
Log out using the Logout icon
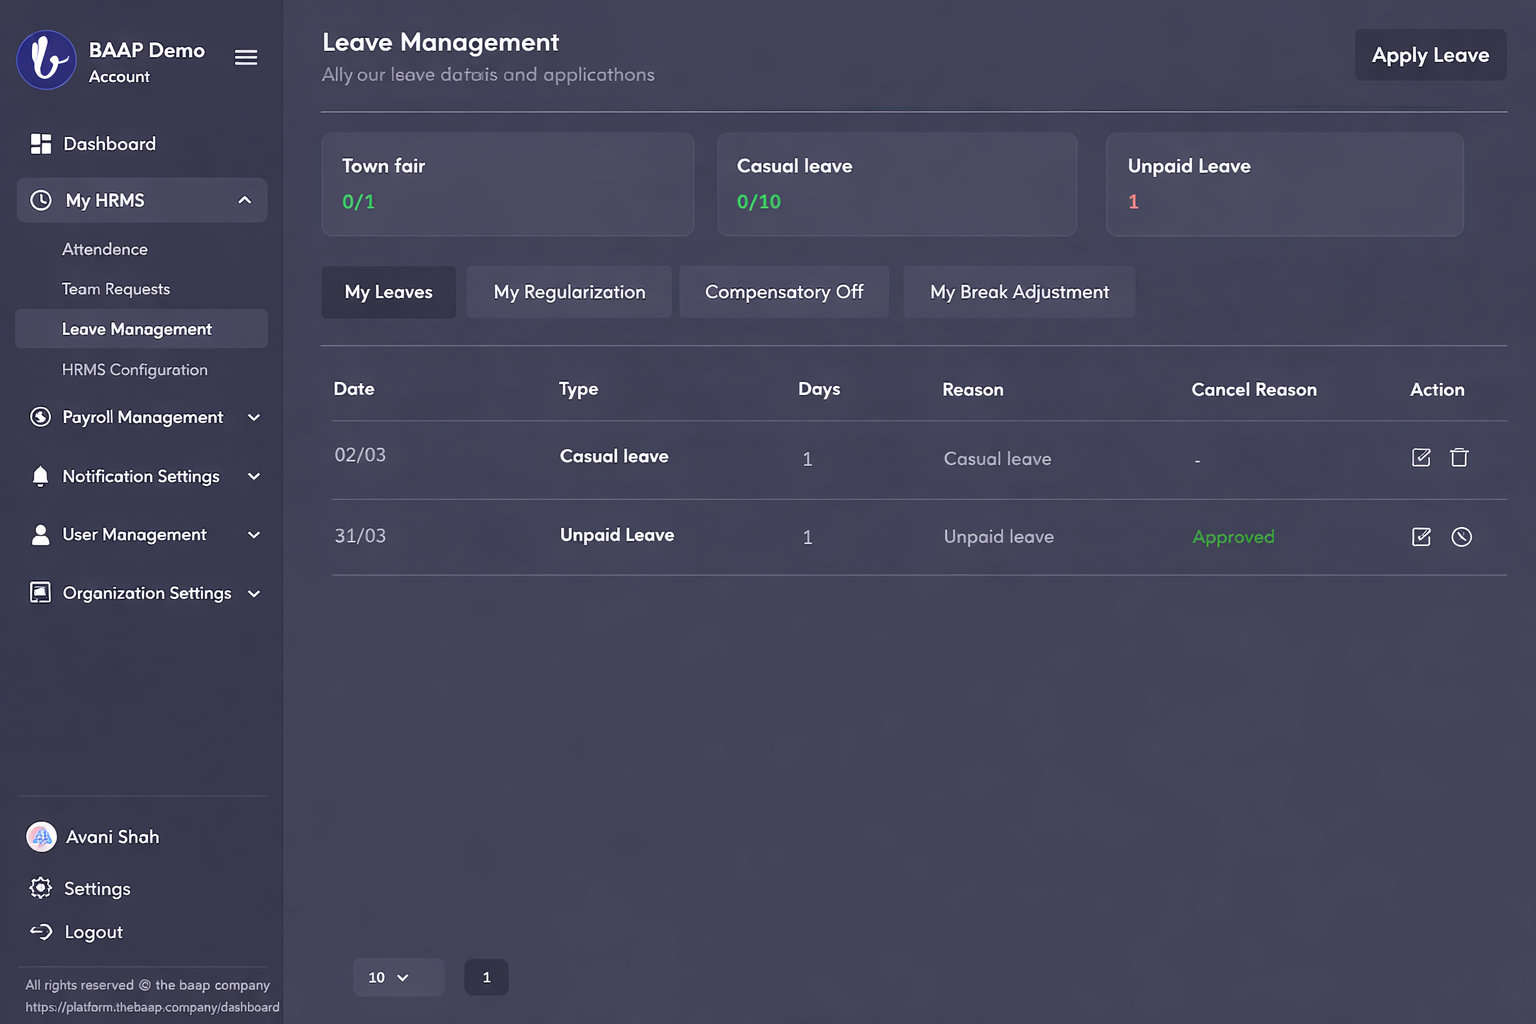click(41, 932)
